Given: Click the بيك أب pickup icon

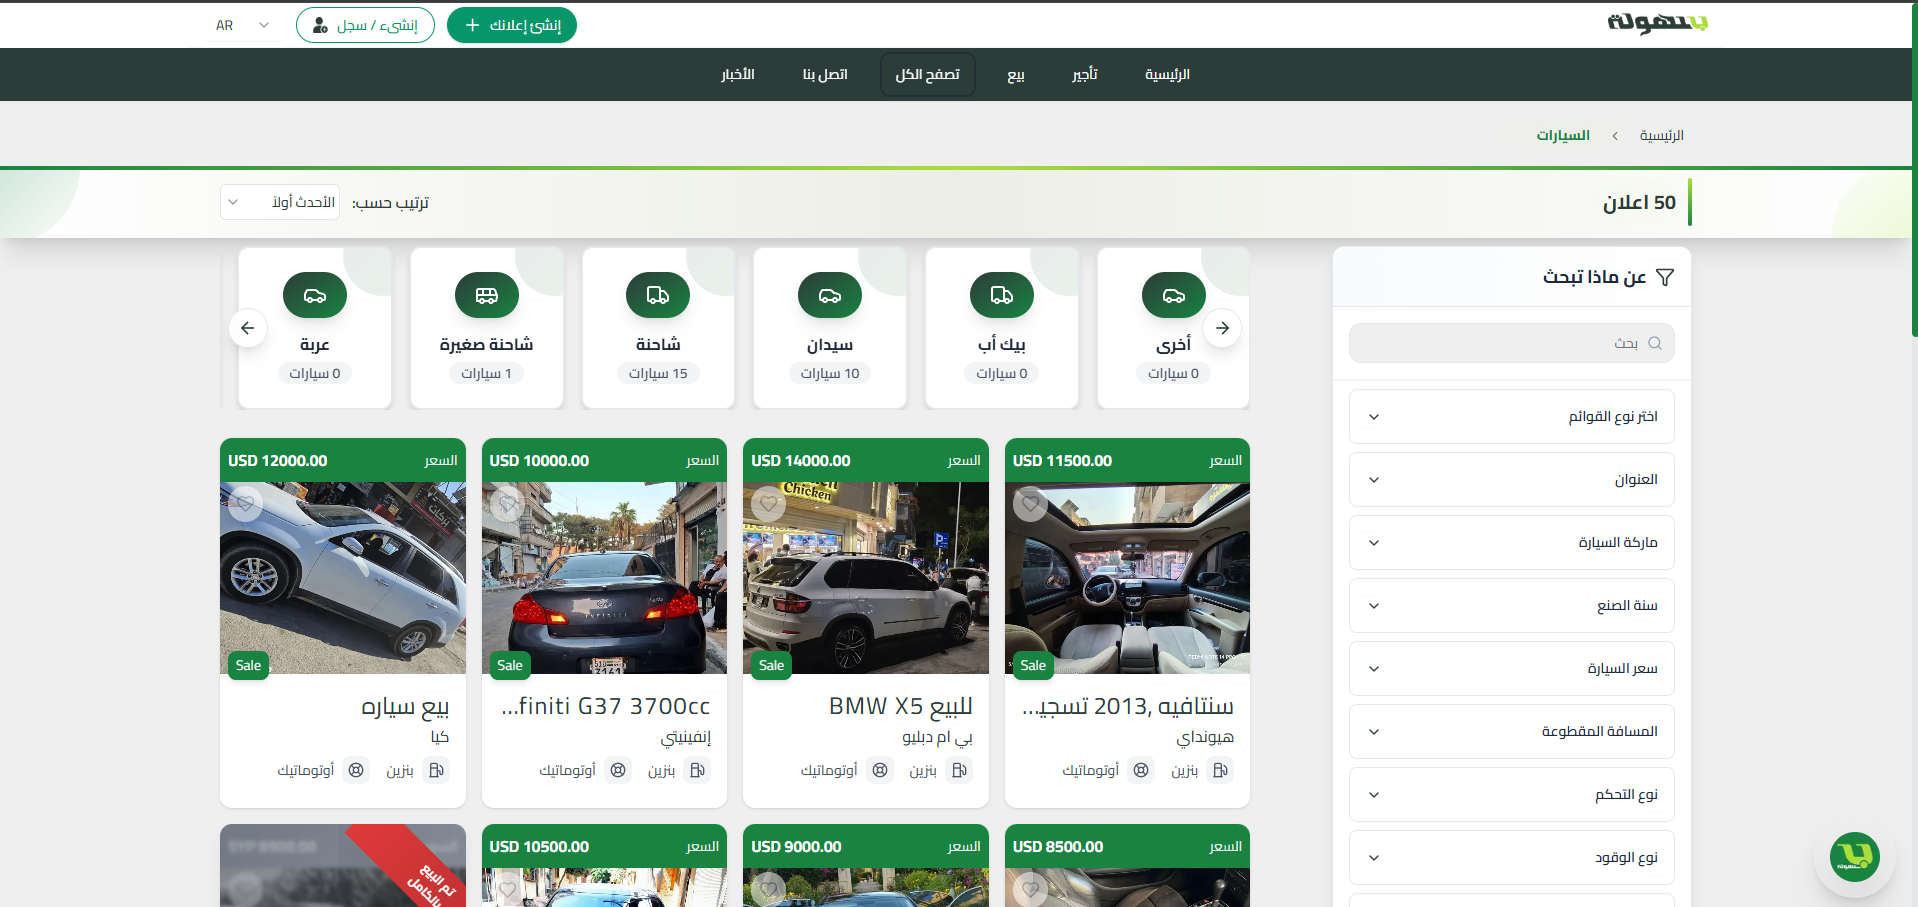Looking at the screenshot, I should [1001, 295].
